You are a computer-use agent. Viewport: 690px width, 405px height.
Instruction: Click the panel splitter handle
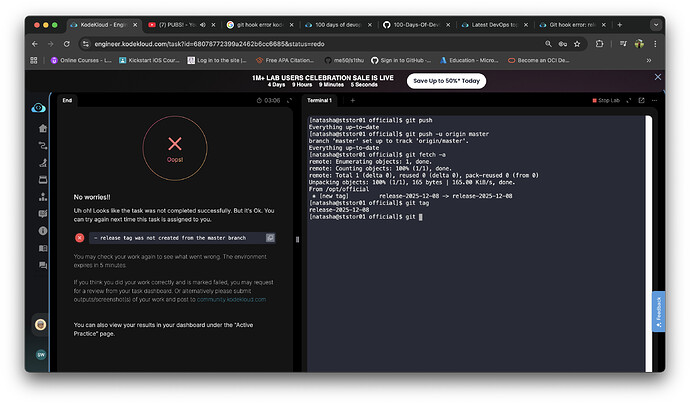pyautogui.click(x=297, y=240)
